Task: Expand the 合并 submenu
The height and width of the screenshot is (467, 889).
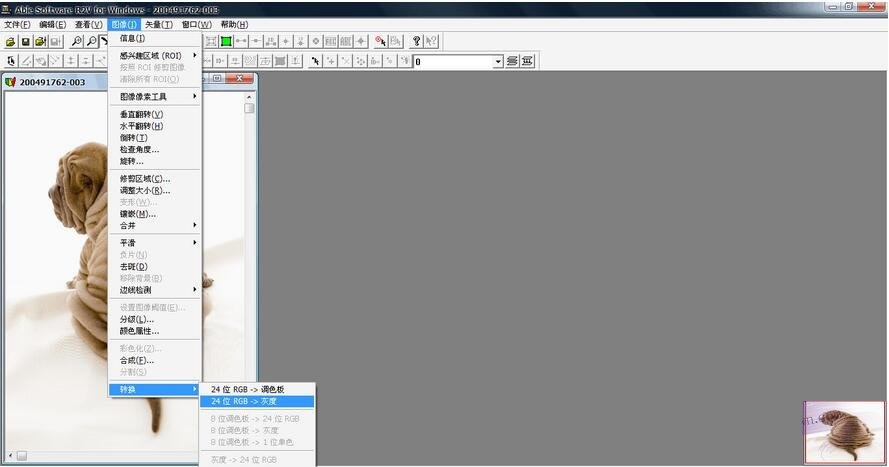Action: coord(154,226)
